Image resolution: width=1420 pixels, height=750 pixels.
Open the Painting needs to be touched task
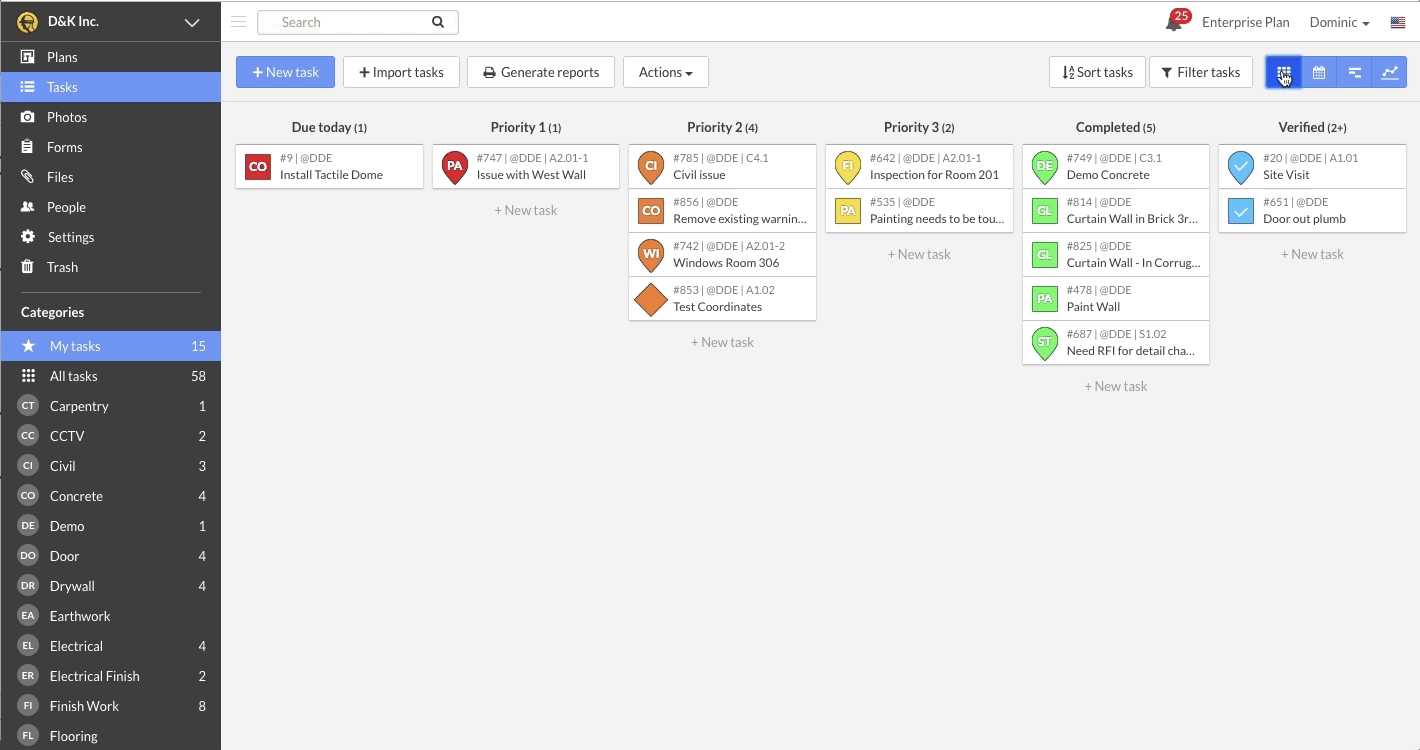click(919, 210)
